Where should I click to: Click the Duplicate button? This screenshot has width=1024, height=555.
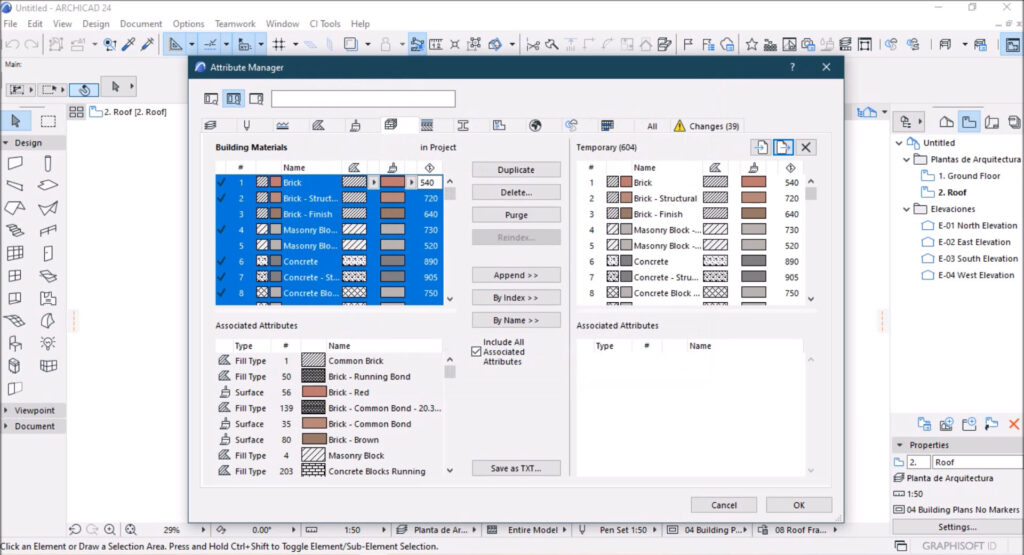tap(516, 170)
